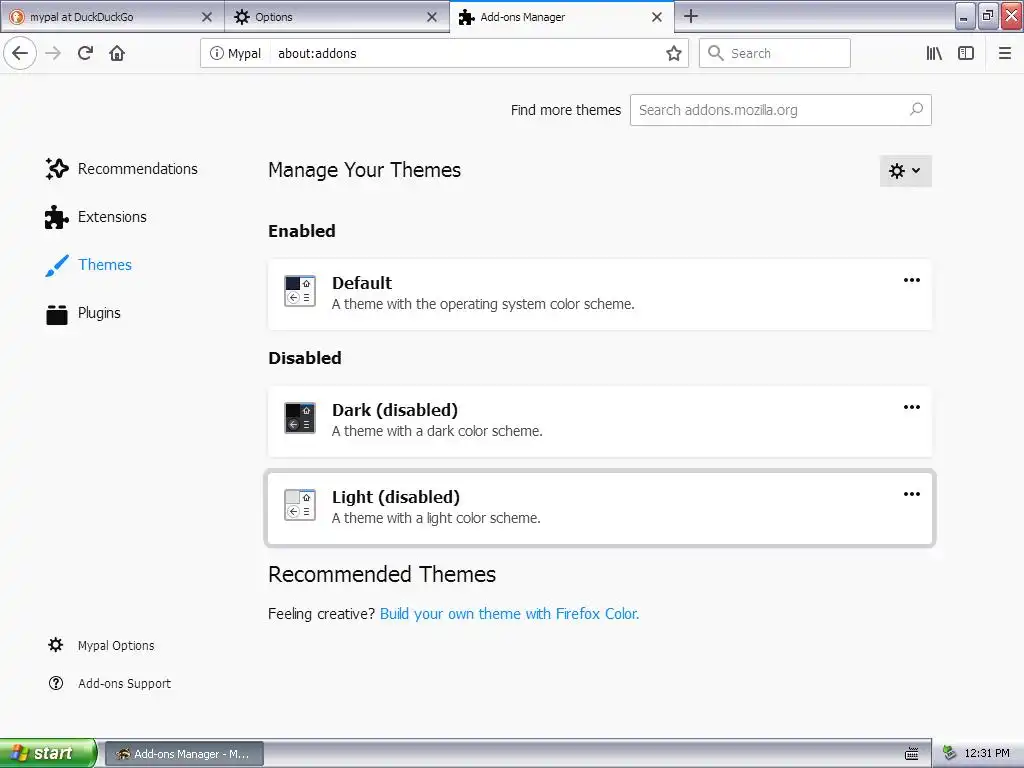This screenshot has height=768, width=1024.
Task: Click the Plugins brick icon
Action: point(57,313)
